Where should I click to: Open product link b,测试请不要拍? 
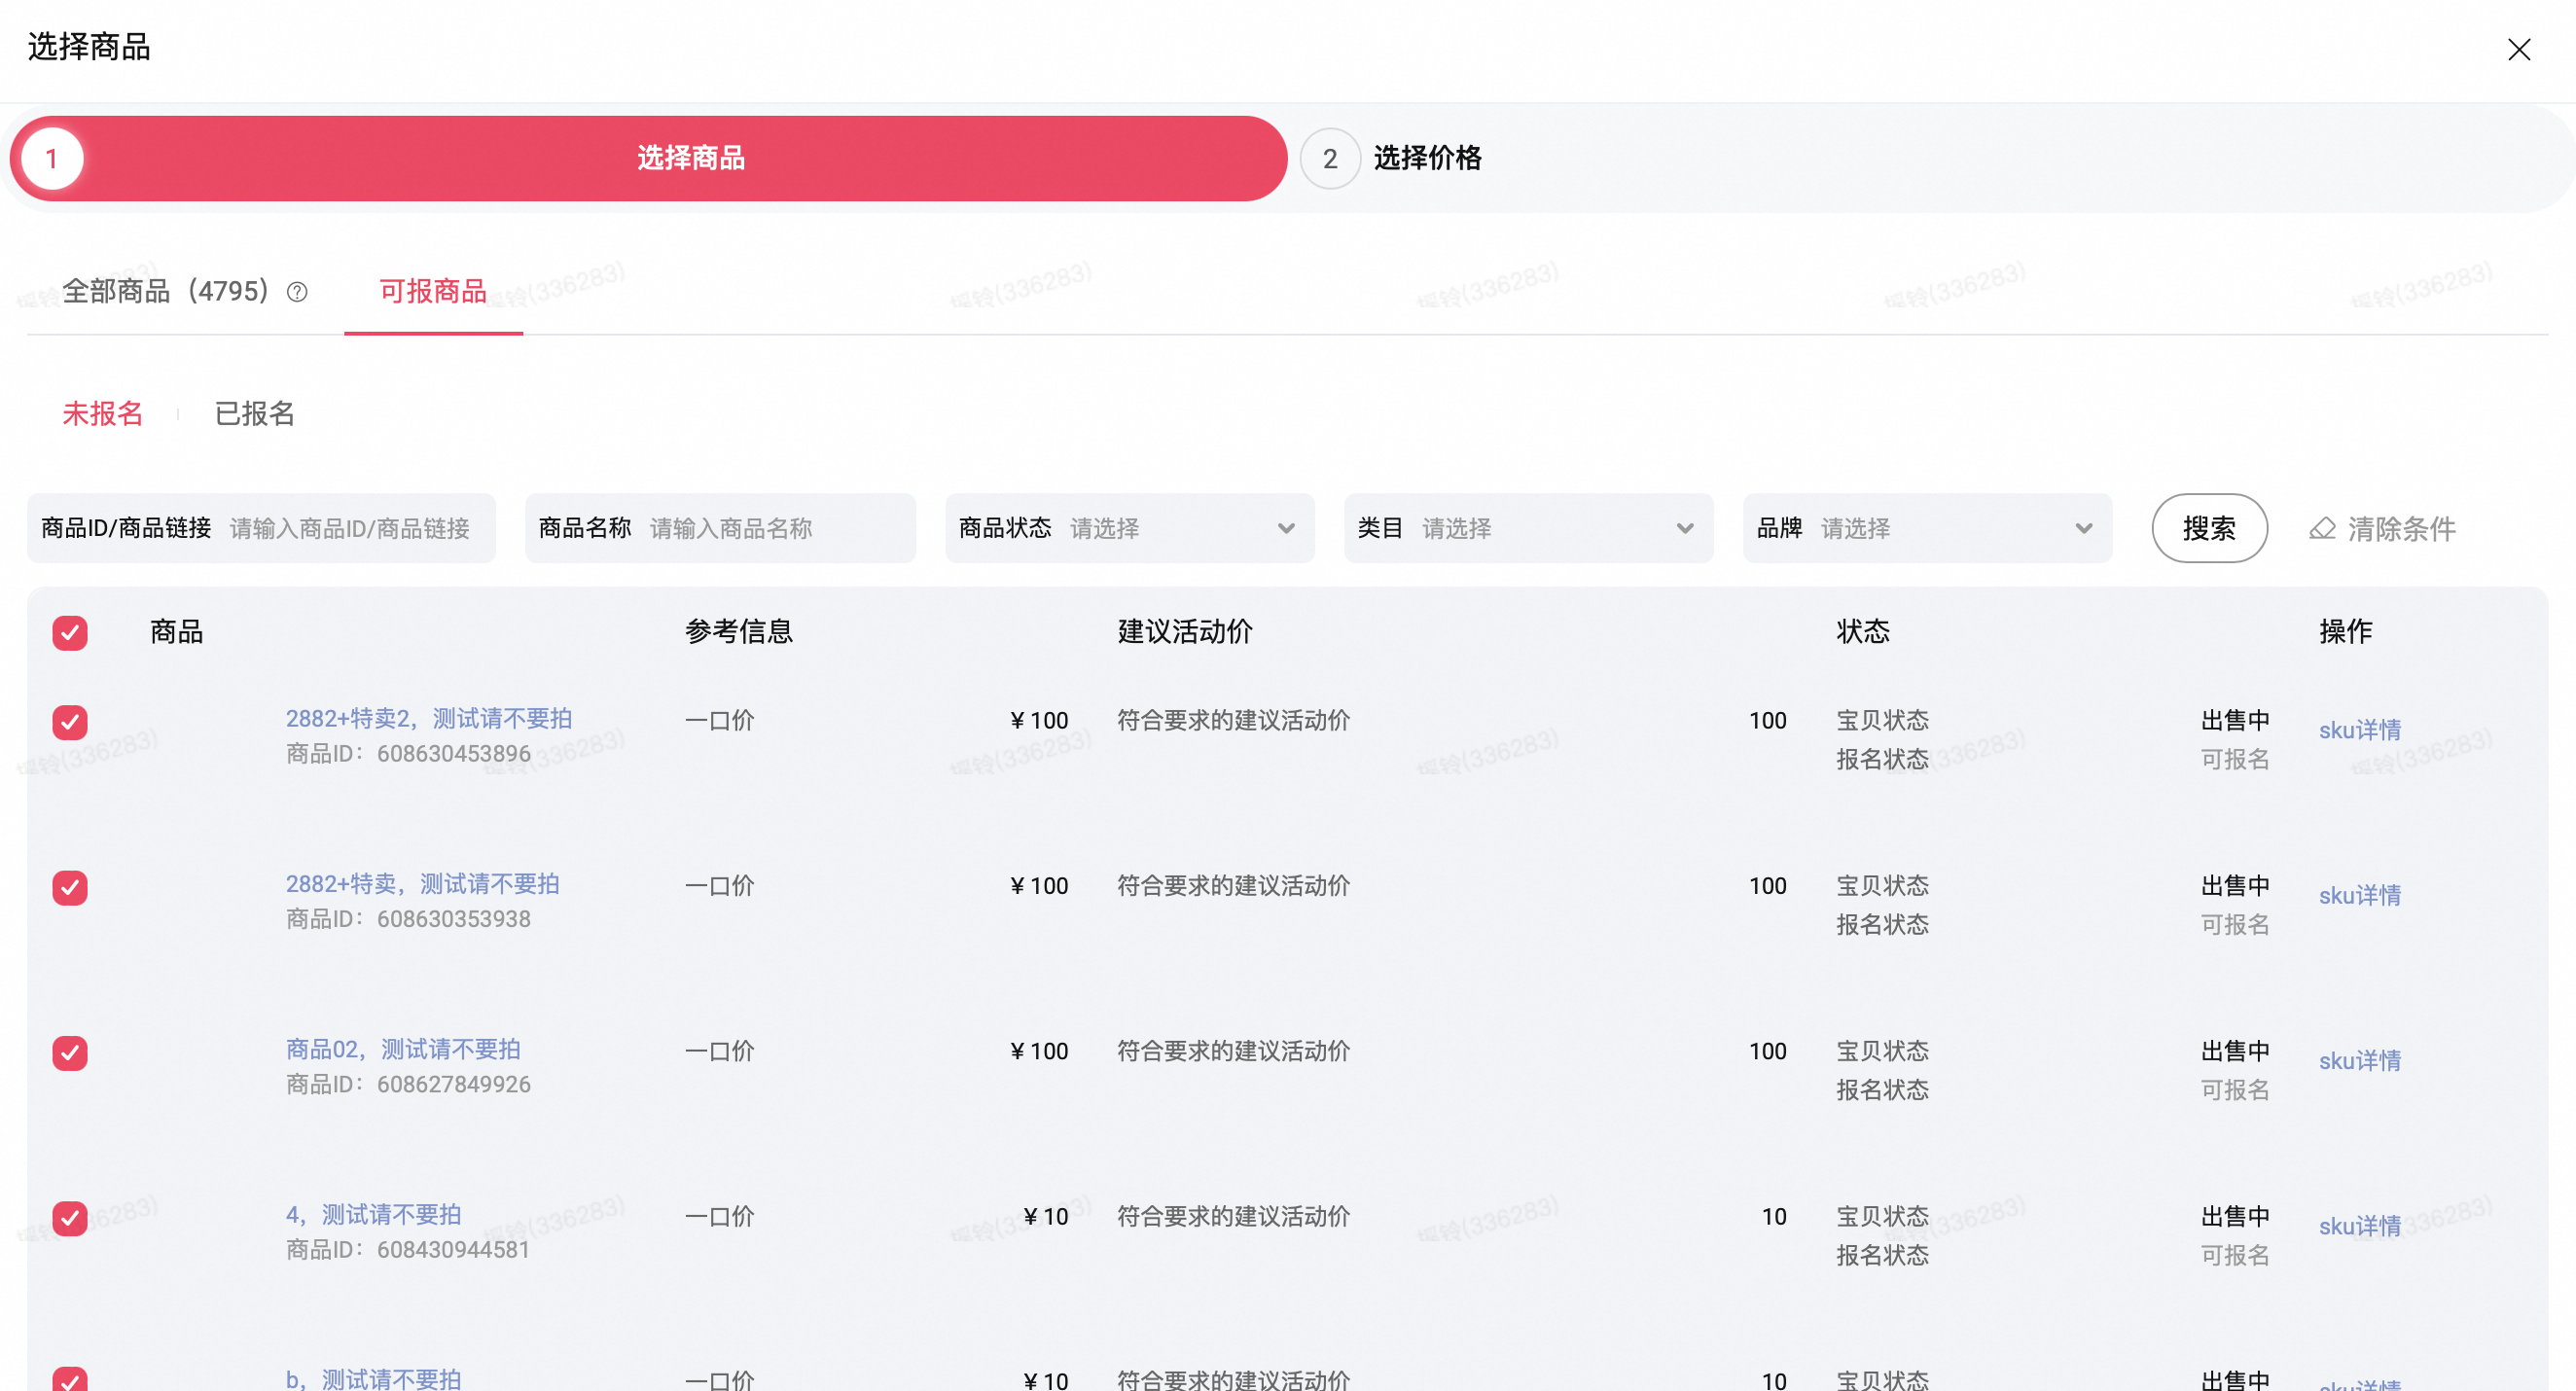[373, 1379]
